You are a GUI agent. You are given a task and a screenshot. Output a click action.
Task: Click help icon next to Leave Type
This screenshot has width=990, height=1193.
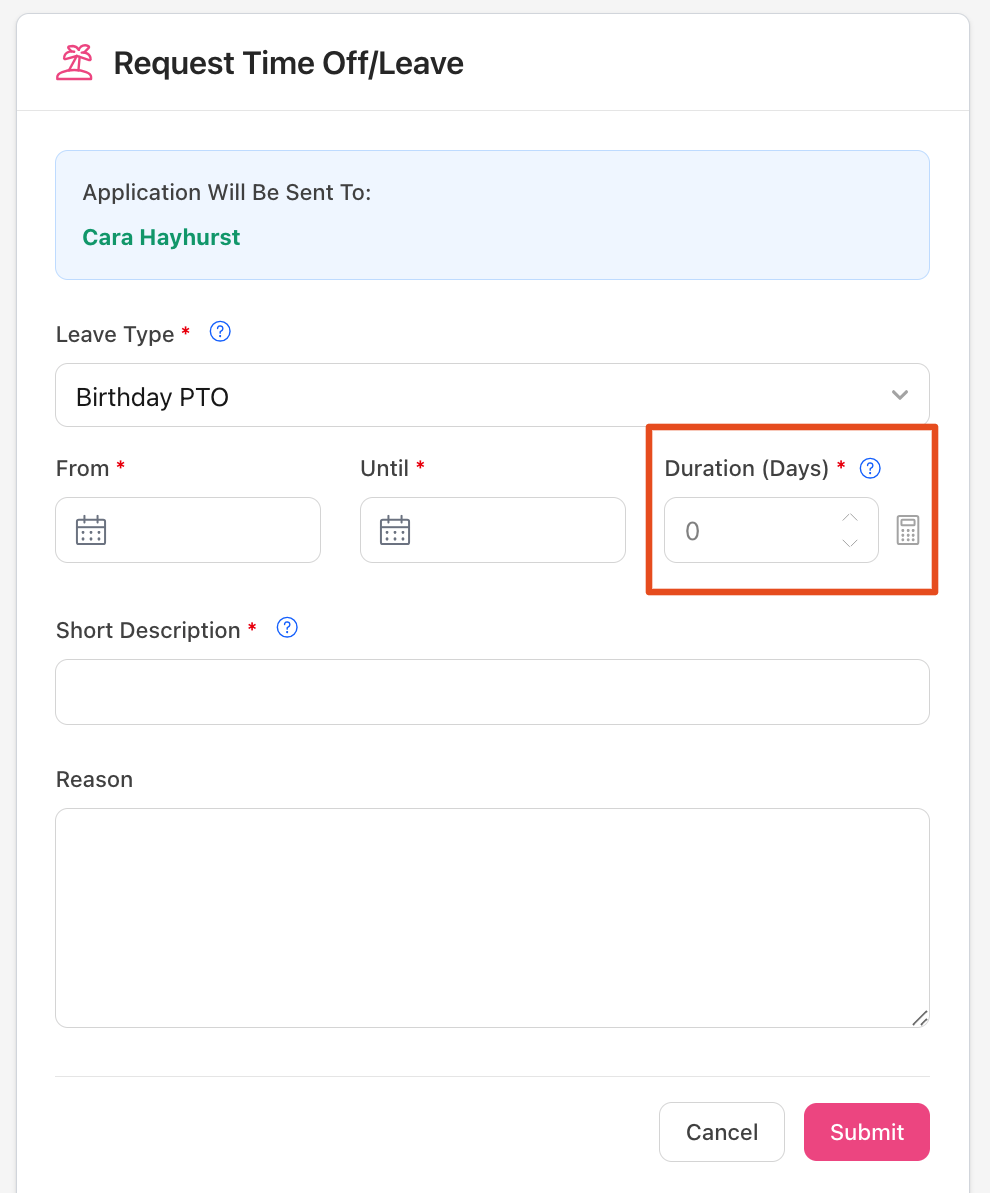[x=220, y=332]
